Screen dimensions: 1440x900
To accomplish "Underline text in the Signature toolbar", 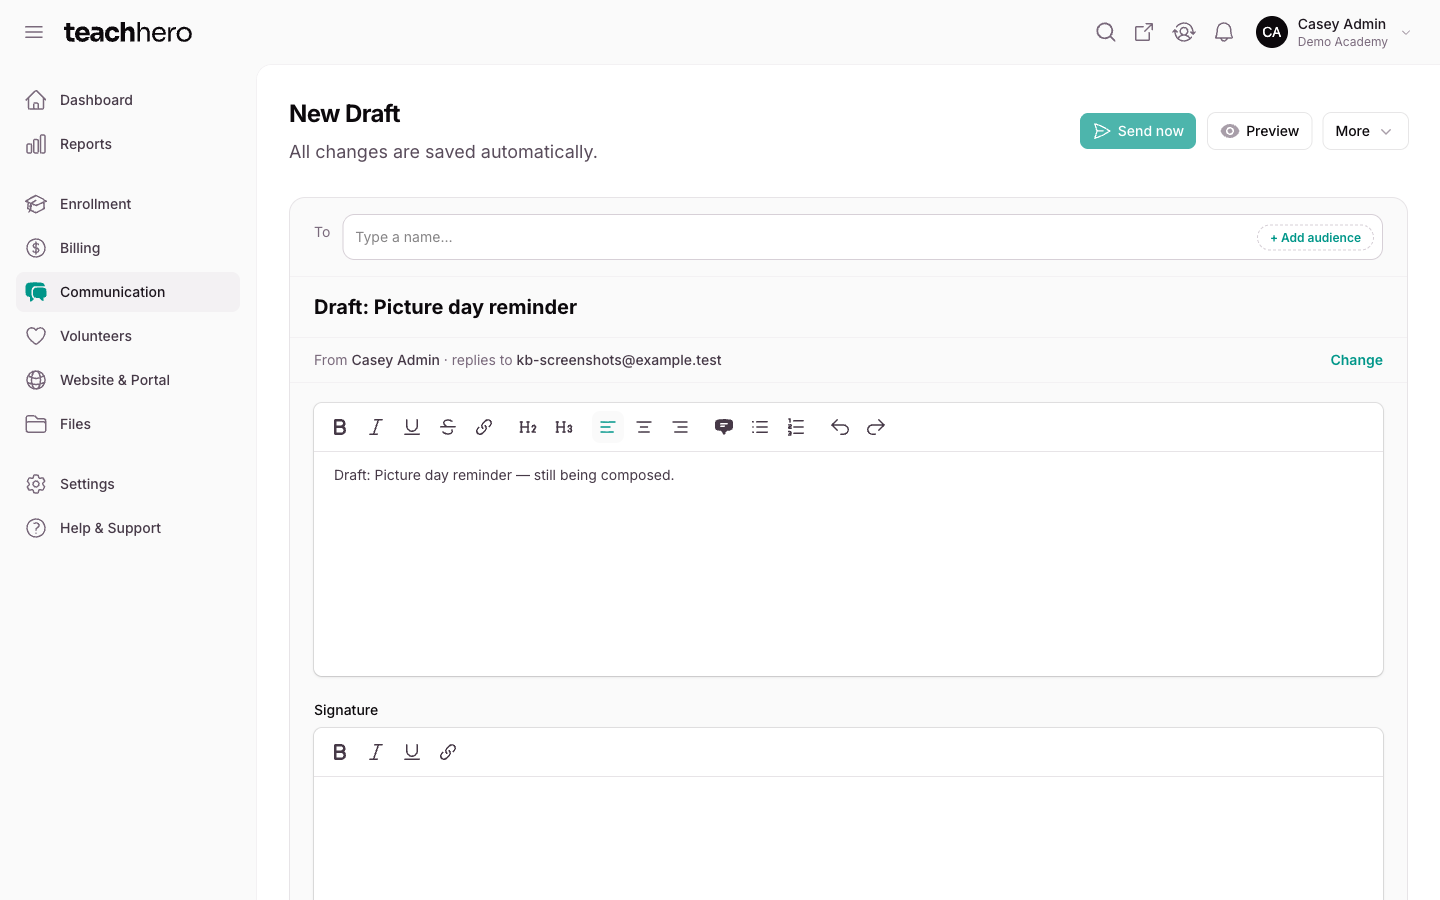I will click(x=412, y=752).
